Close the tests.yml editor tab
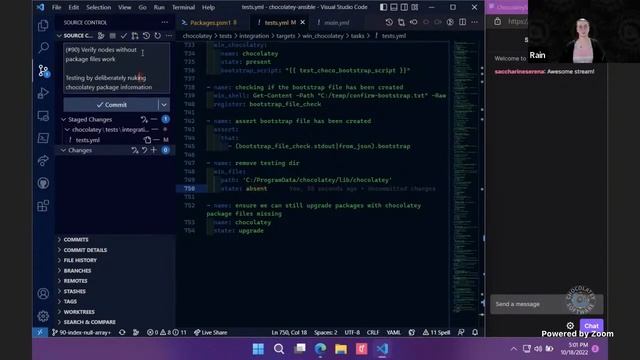 point(302,22)
